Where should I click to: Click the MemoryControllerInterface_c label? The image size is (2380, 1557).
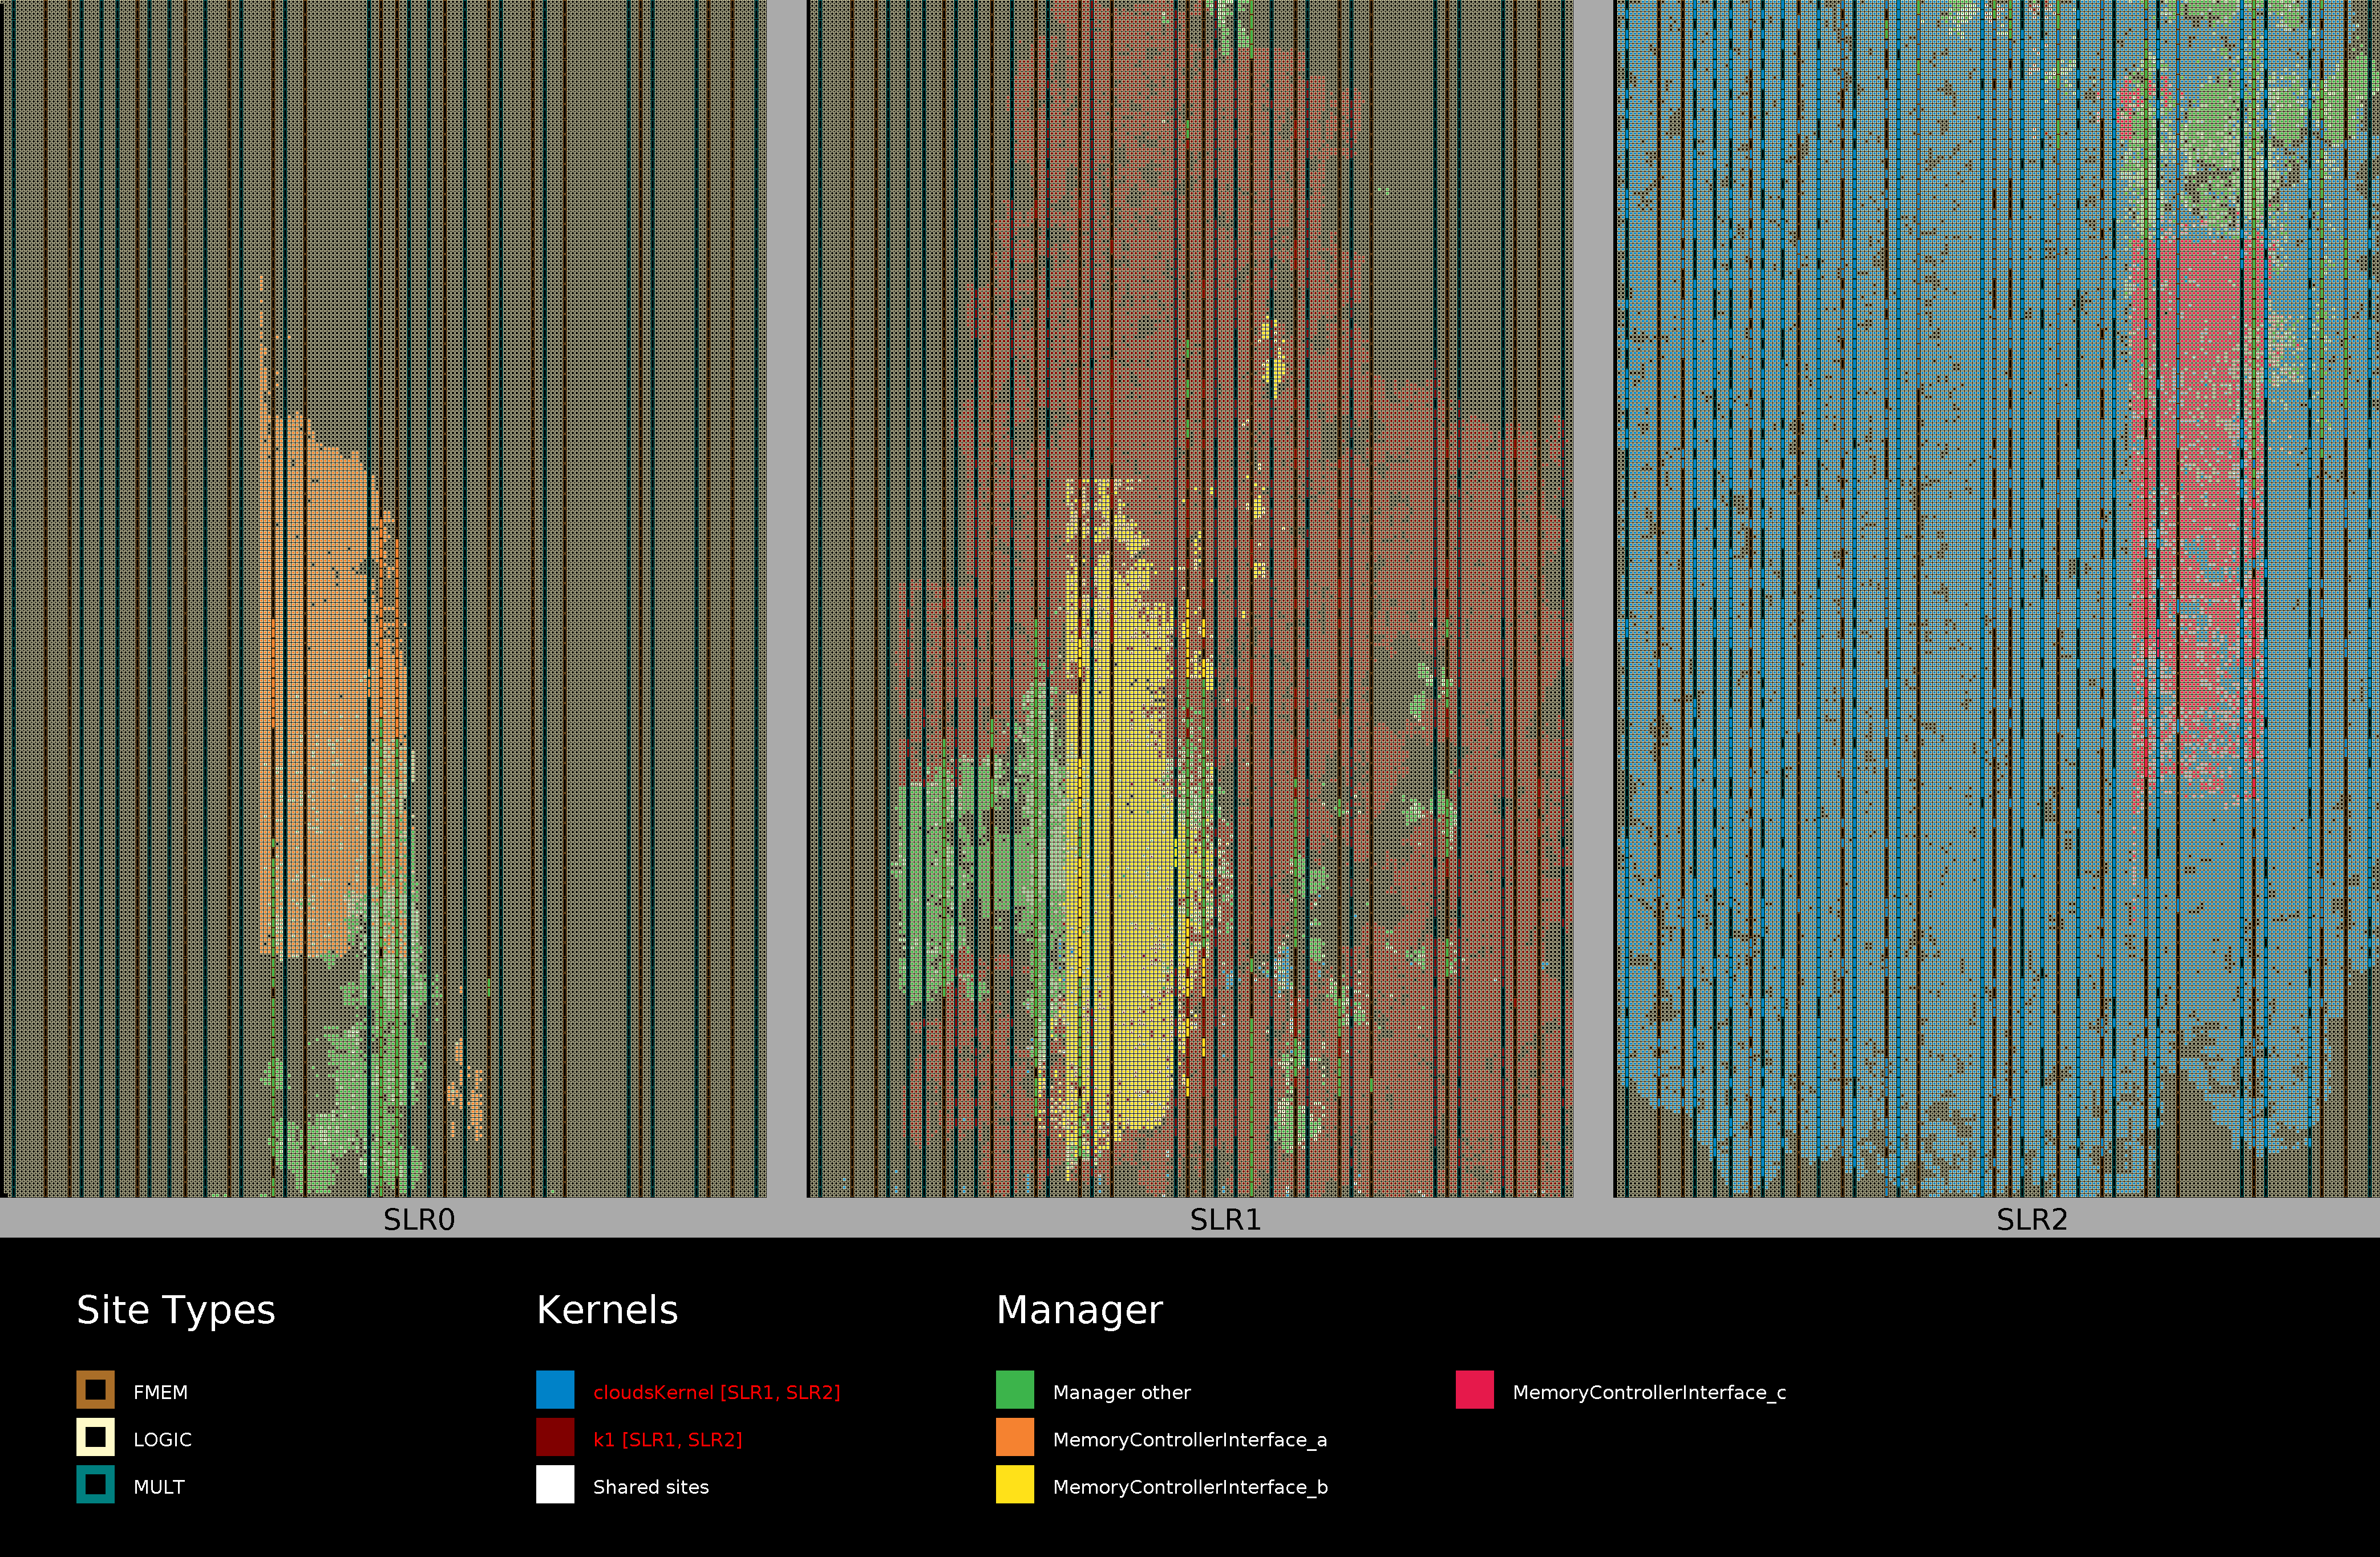click(1649, 1392)
